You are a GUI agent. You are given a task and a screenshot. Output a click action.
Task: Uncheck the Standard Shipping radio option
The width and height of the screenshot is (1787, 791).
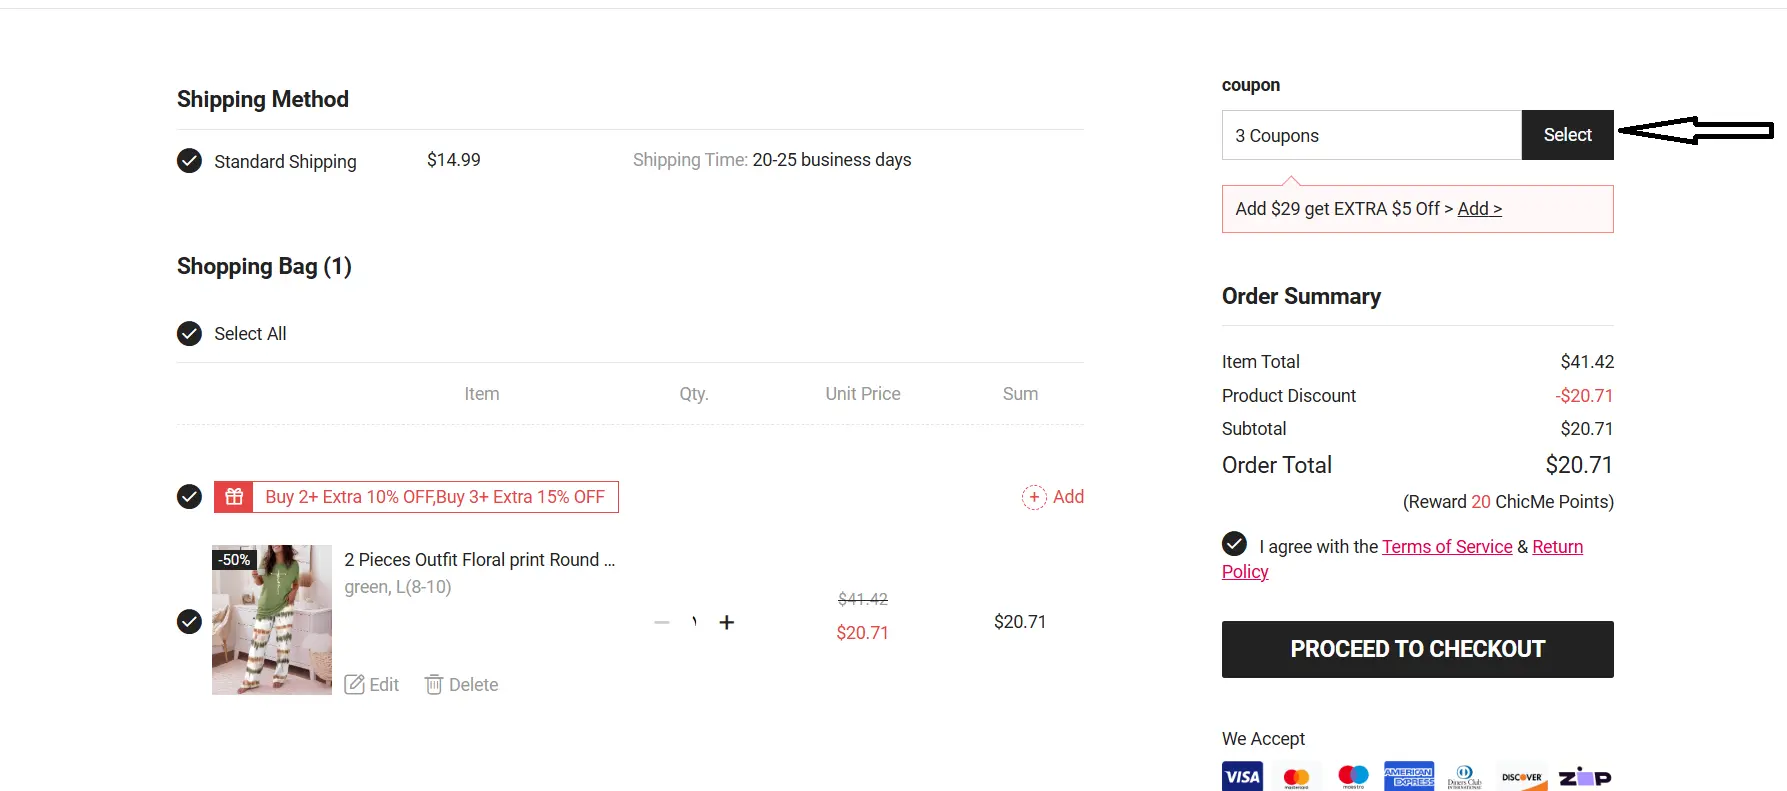pos(189,160)
